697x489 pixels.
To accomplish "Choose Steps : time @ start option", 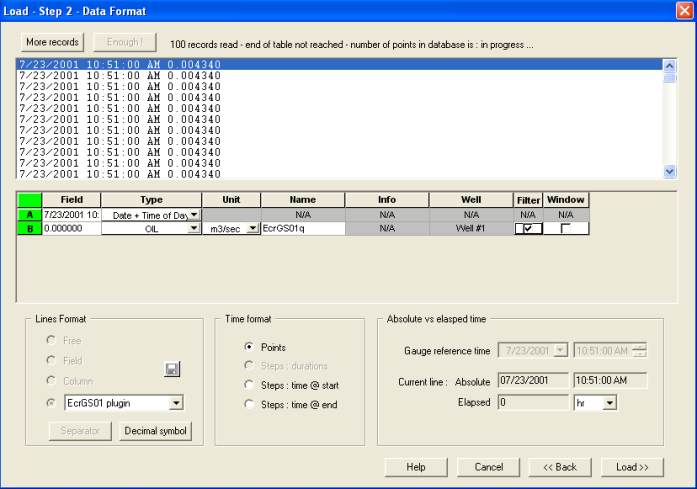I will click(x=248, y=385).
